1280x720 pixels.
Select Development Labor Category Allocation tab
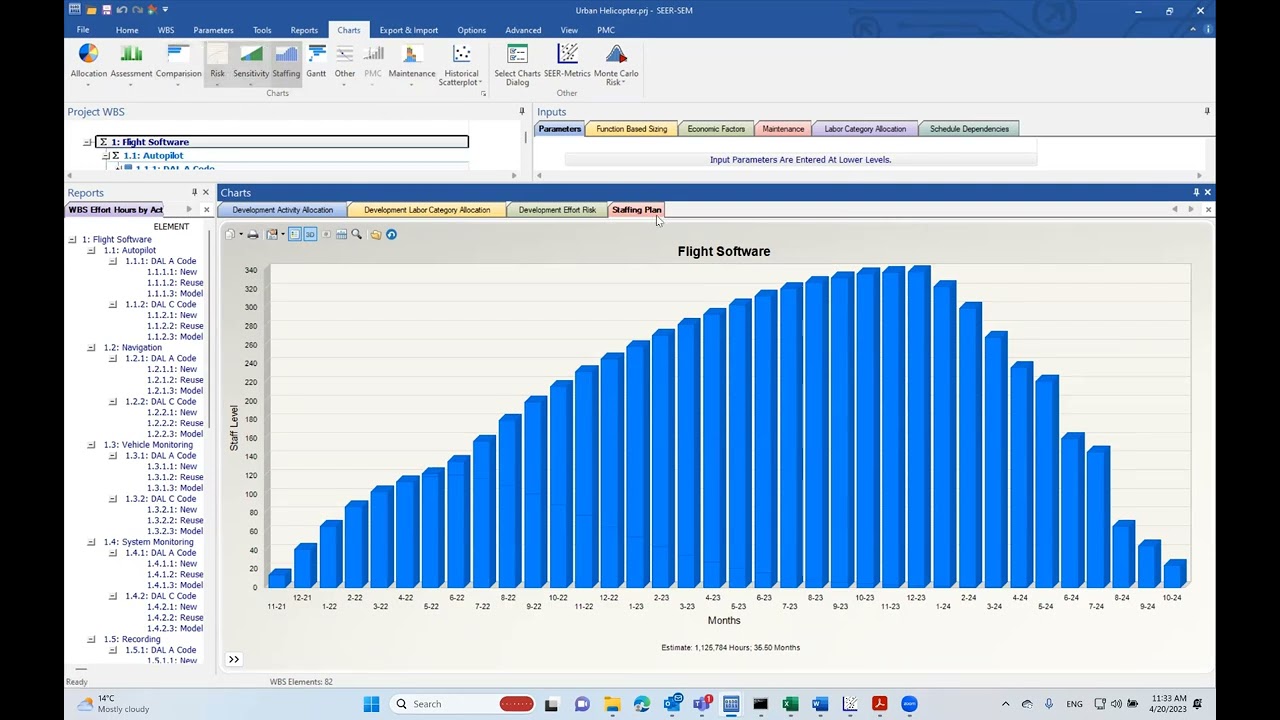pos(427,210)
